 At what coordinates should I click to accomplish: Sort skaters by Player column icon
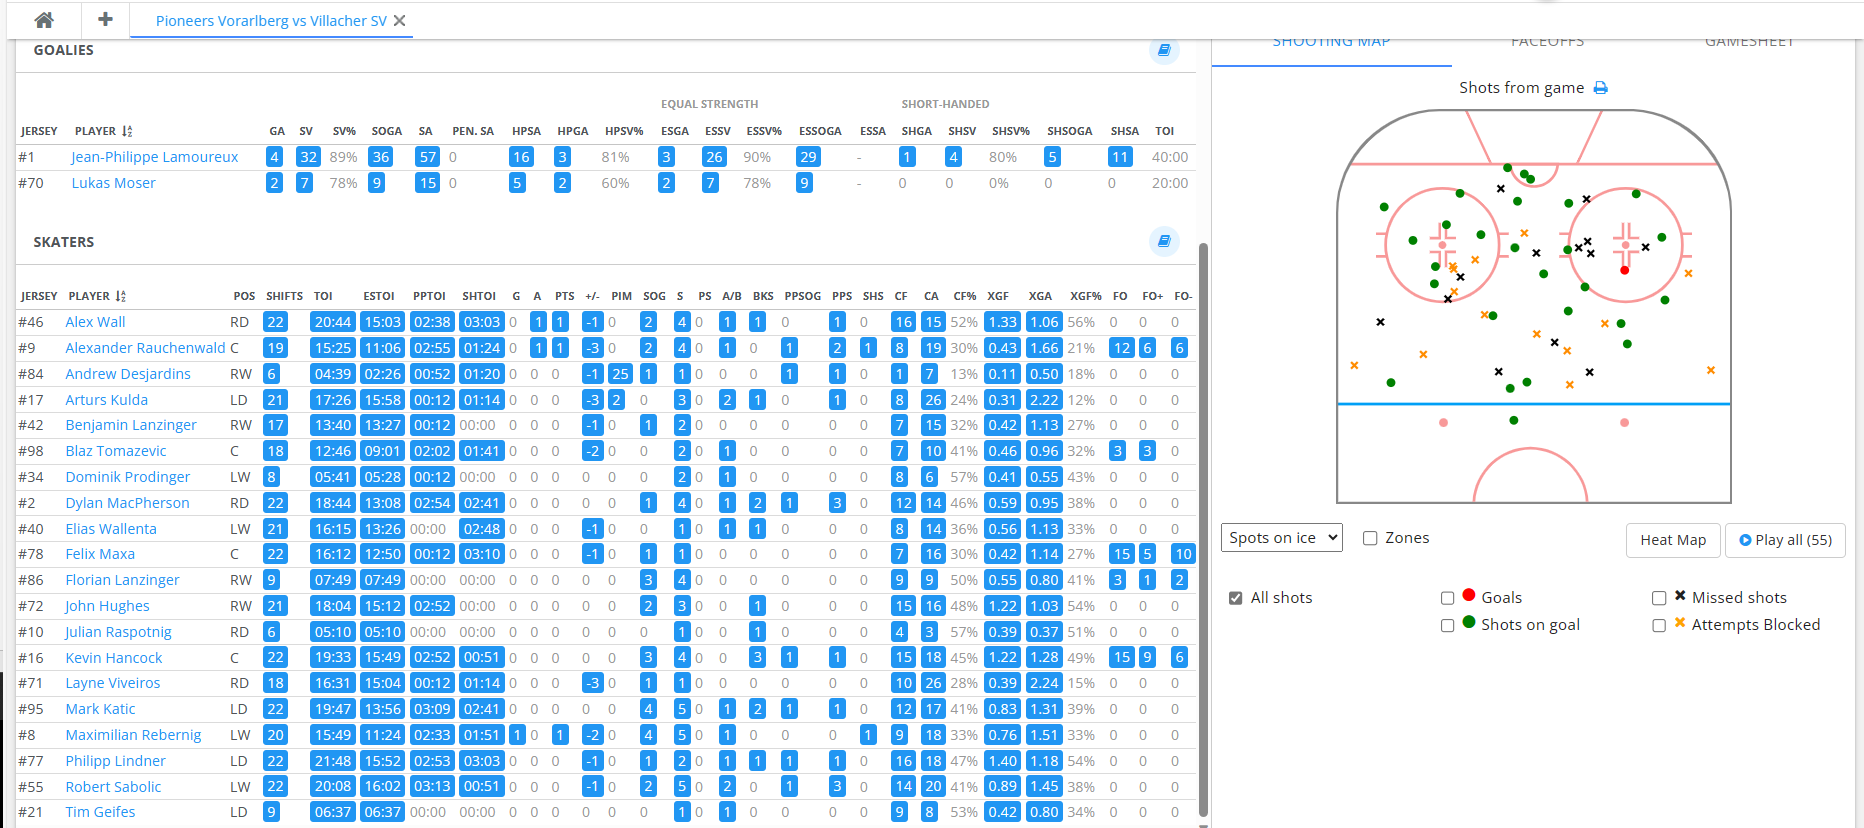tap(121, 296)
